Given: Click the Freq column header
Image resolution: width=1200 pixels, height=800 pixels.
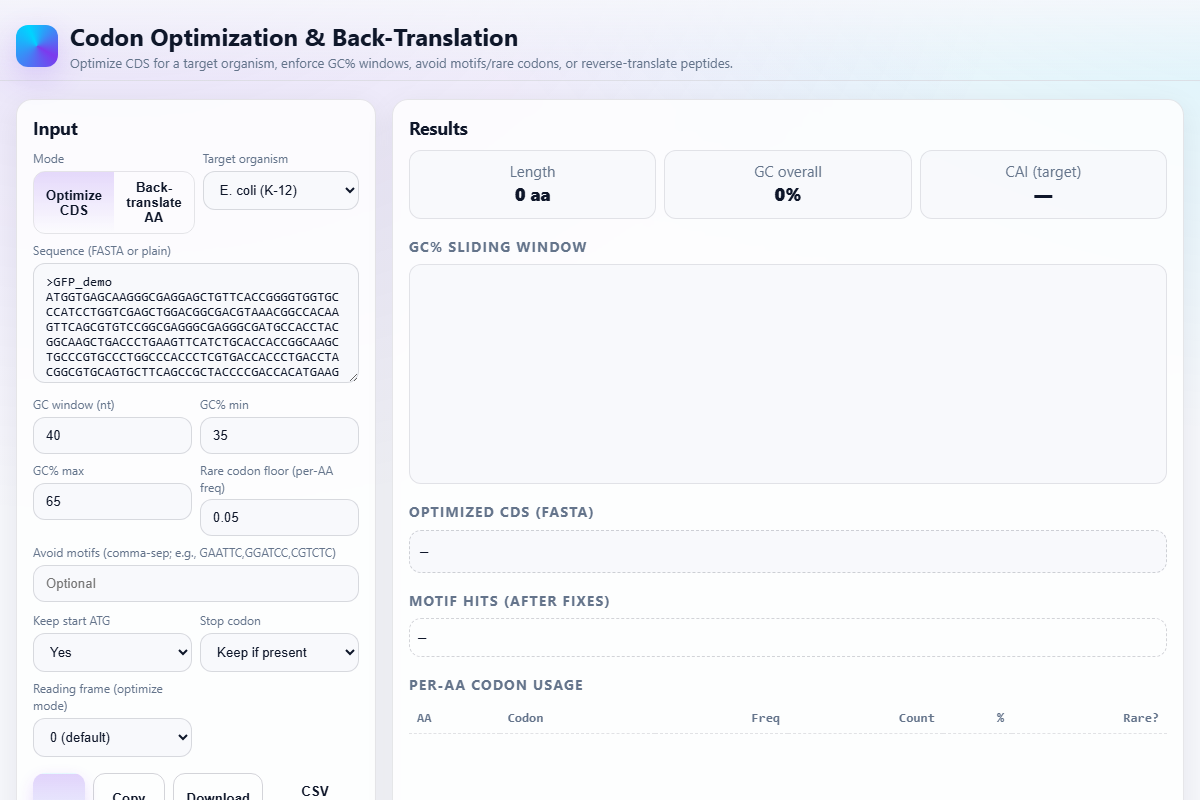Looking at the screenshot, I should (765, 718).
